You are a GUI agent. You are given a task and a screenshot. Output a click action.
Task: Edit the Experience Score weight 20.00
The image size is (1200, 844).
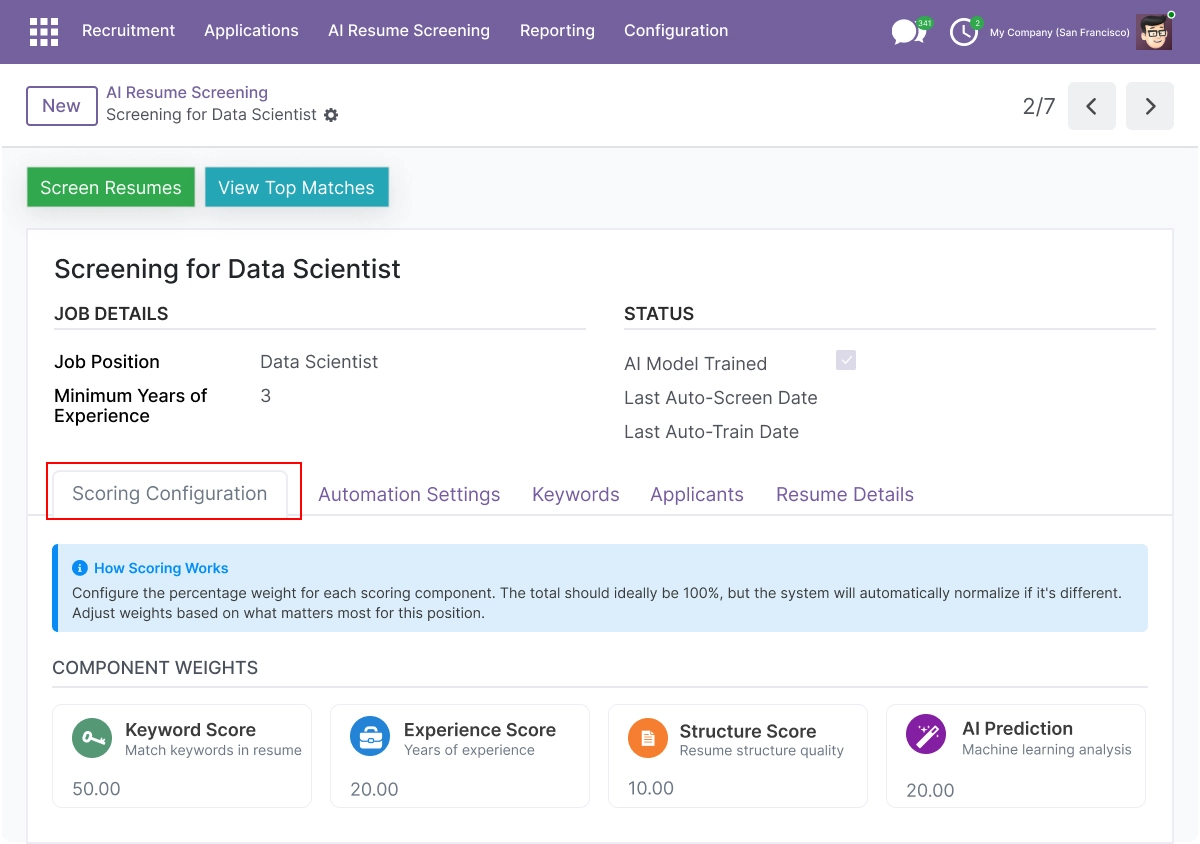(374, 789)
